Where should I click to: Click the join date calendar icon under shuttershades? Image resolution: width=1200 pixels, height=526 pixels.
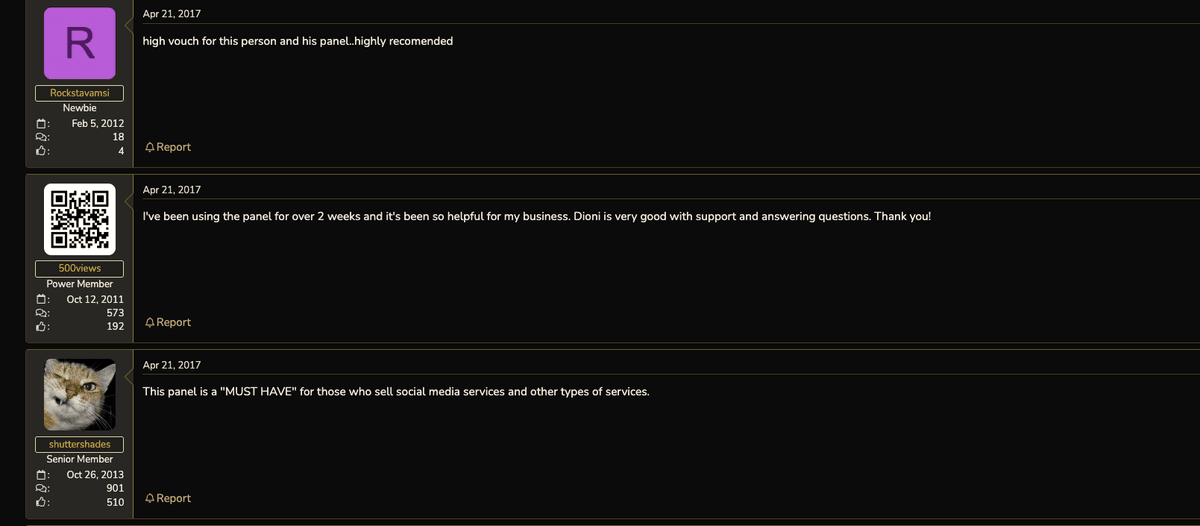coord(42,474)
